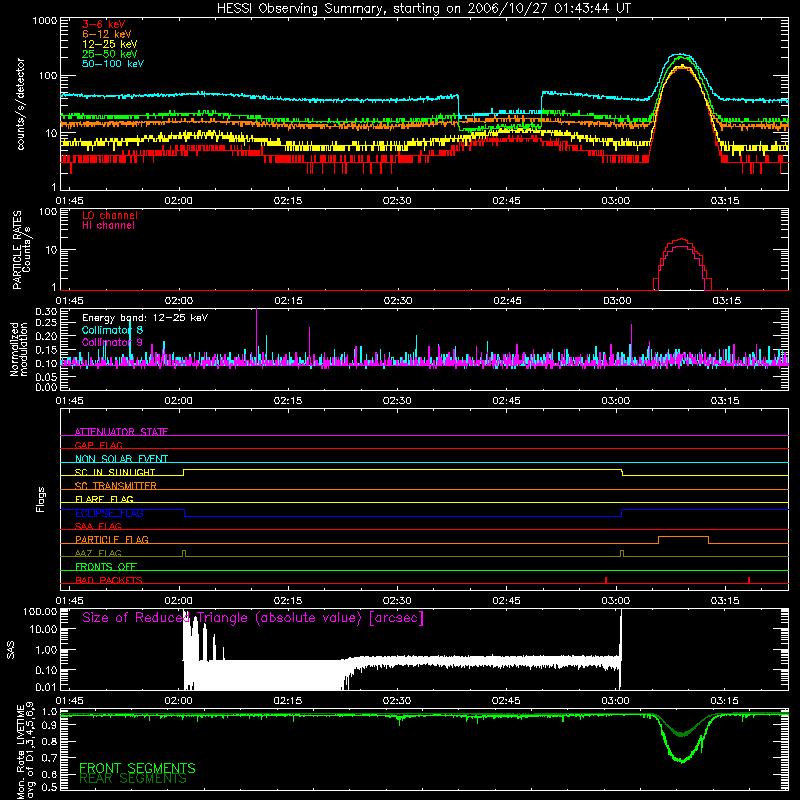800x800 pixels.
Task: Click the 'LO channel' legend label
Action: coord(110,216)
